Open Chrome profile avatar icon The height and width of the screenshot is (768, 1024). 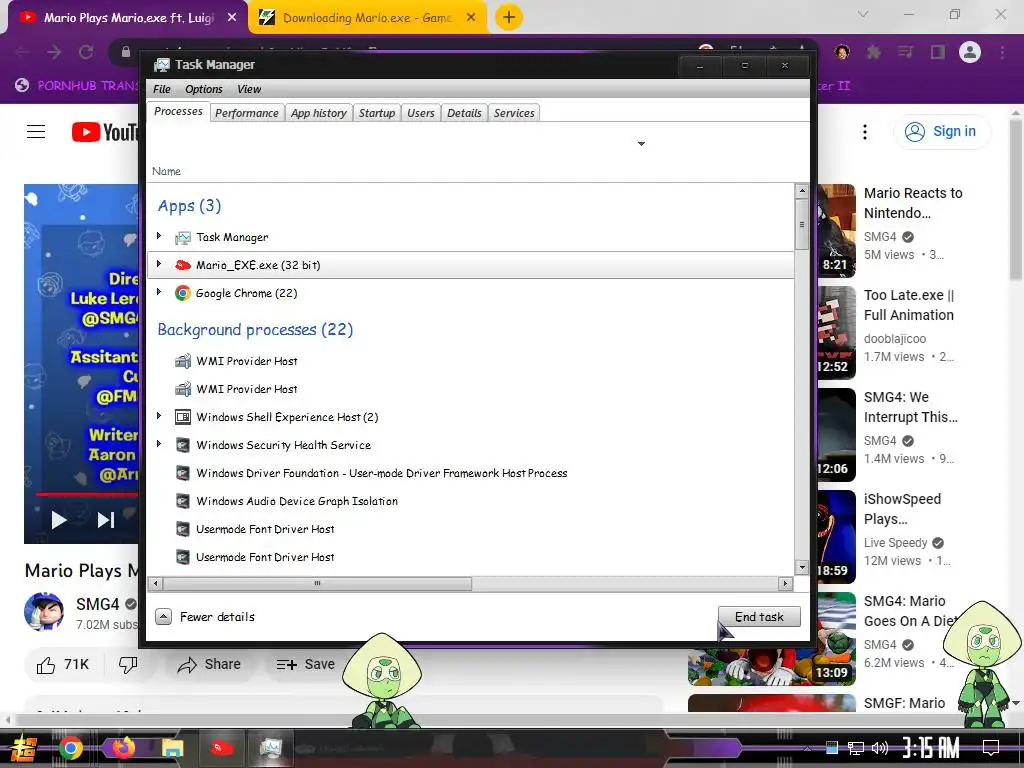pyautogui.click(x=970, y=52)
